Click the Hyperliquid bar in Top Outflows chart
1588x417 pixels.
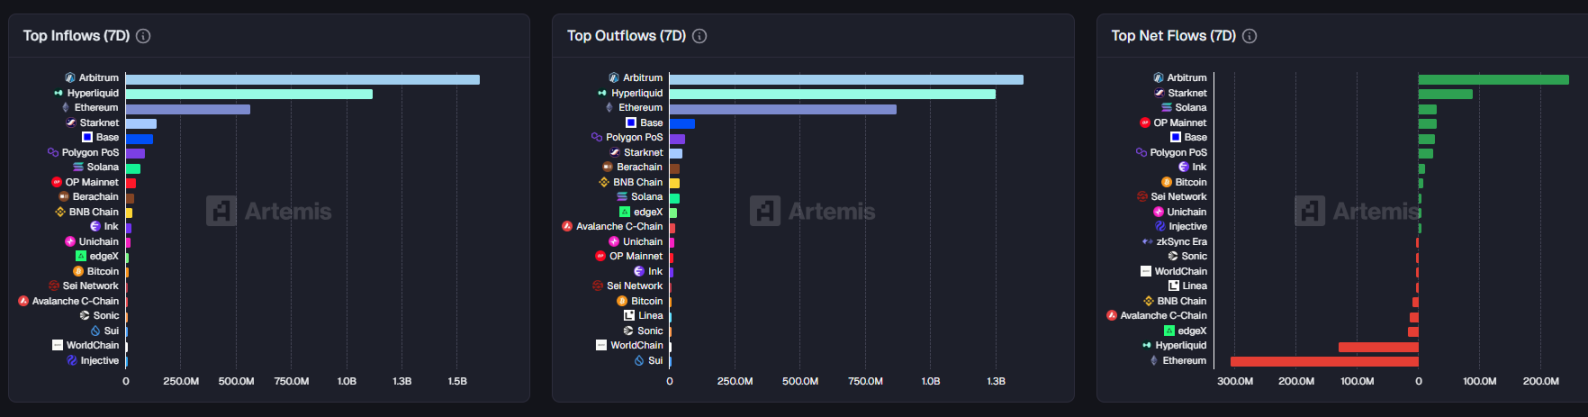832,94
